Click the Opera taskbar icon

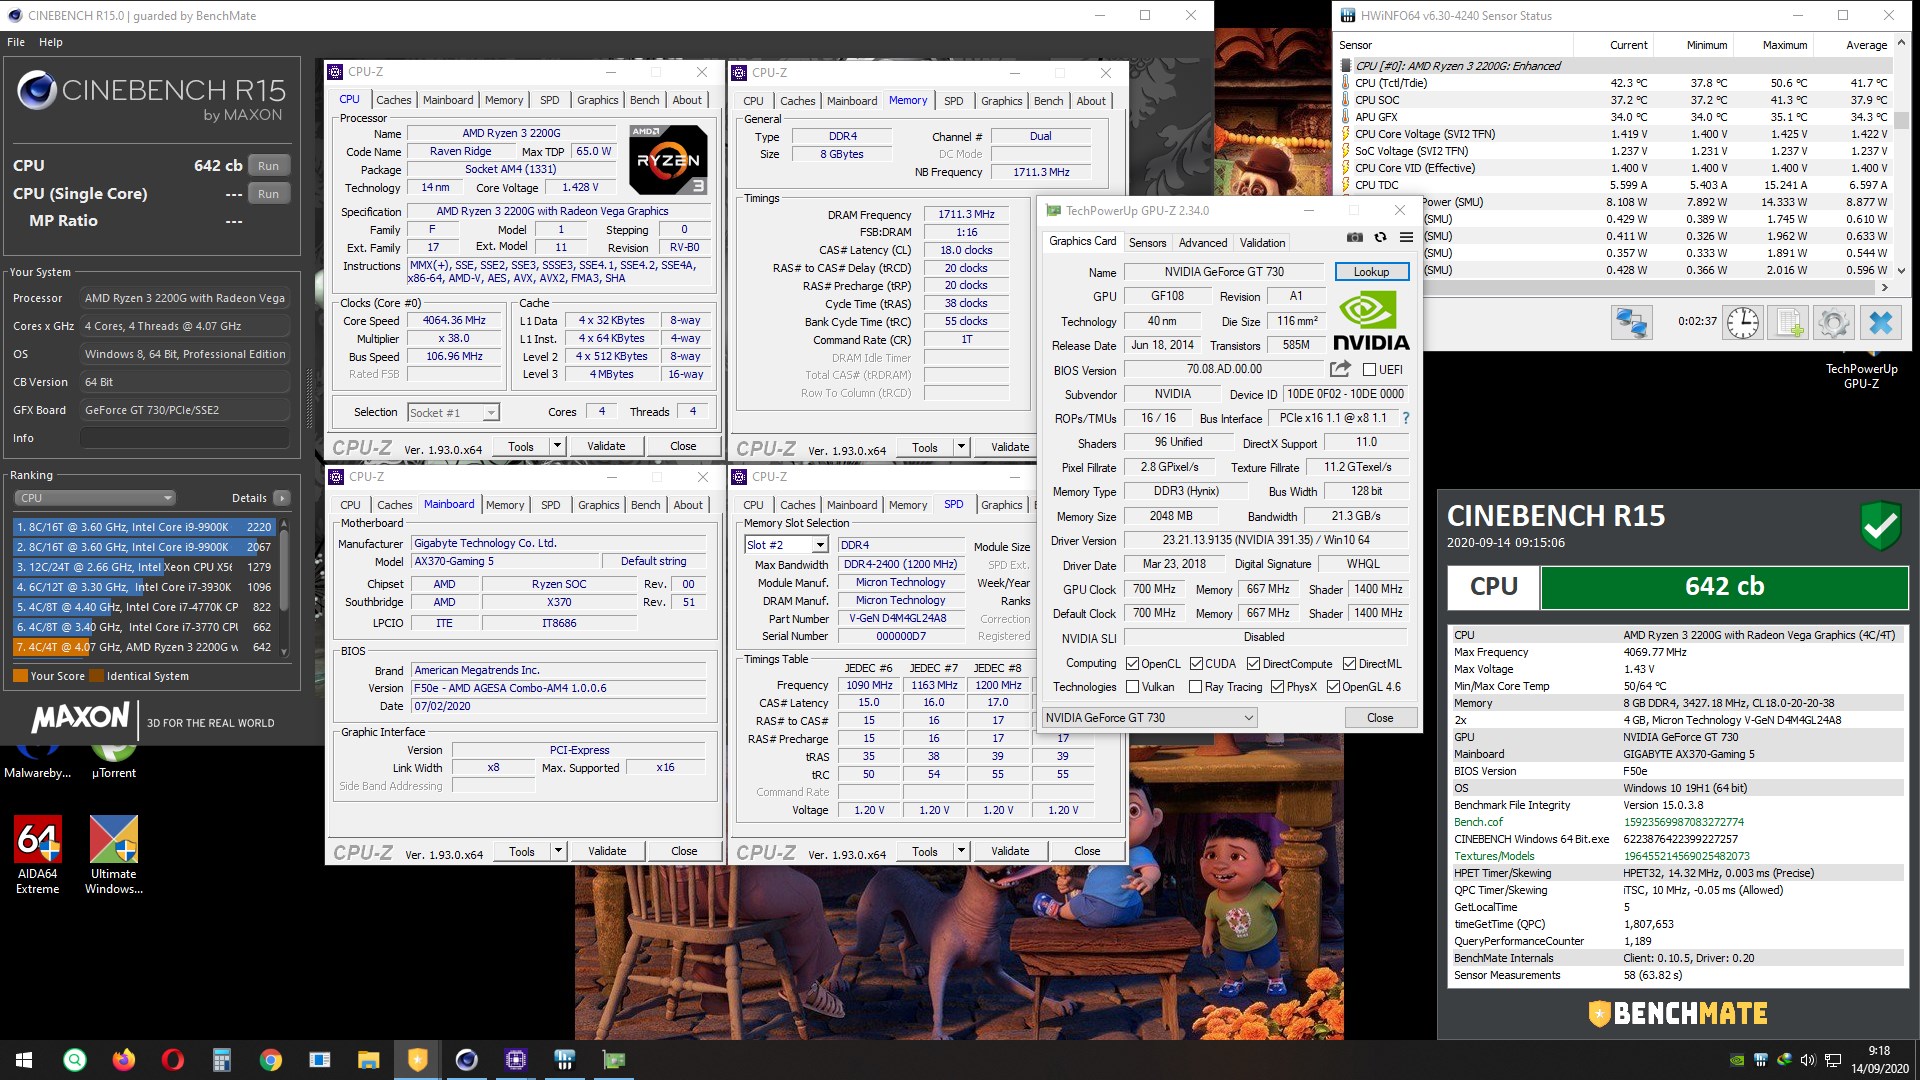[172, 1060]
